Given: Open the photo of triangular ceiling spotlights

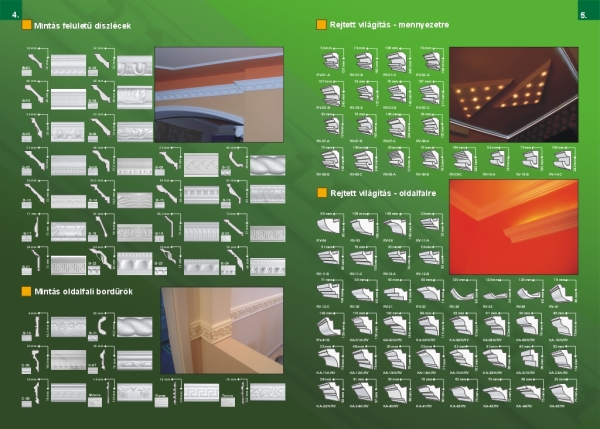Looking at the screenshot, I should [x=514, y=95].
